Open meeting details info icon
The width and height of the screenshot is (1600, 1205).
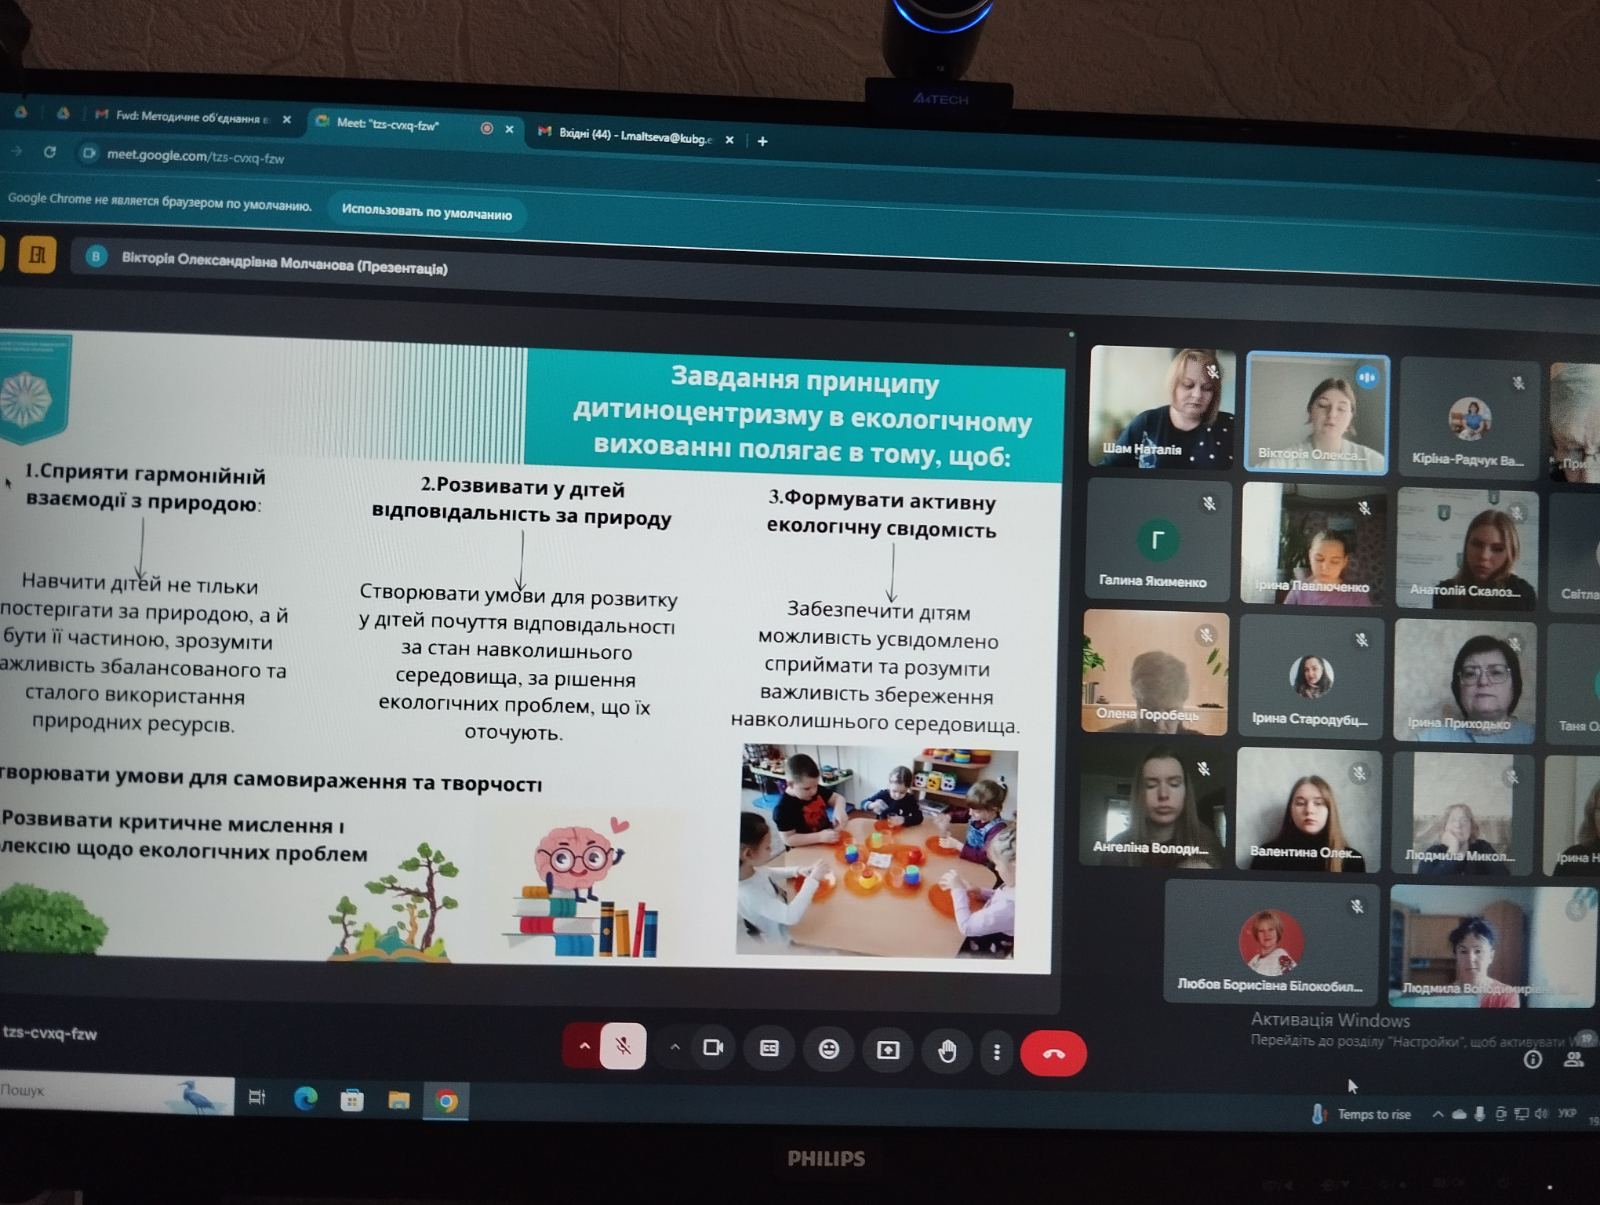[x=1532, y=1060]
